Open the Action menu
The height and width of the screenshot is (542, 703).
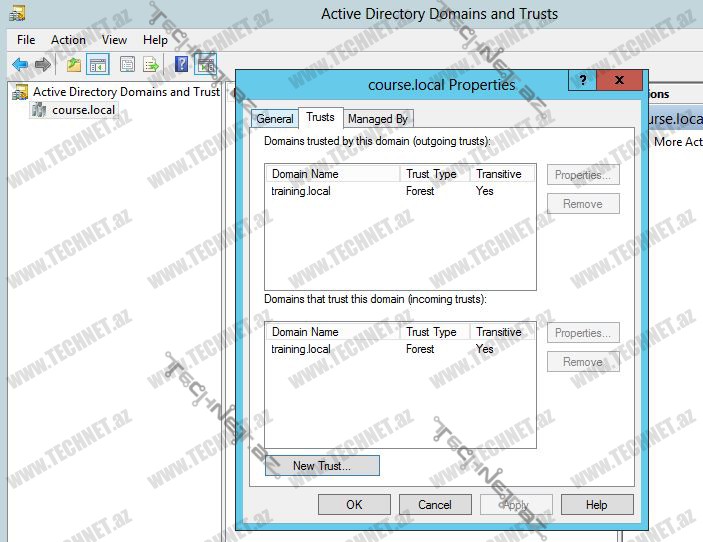[68, 40]
